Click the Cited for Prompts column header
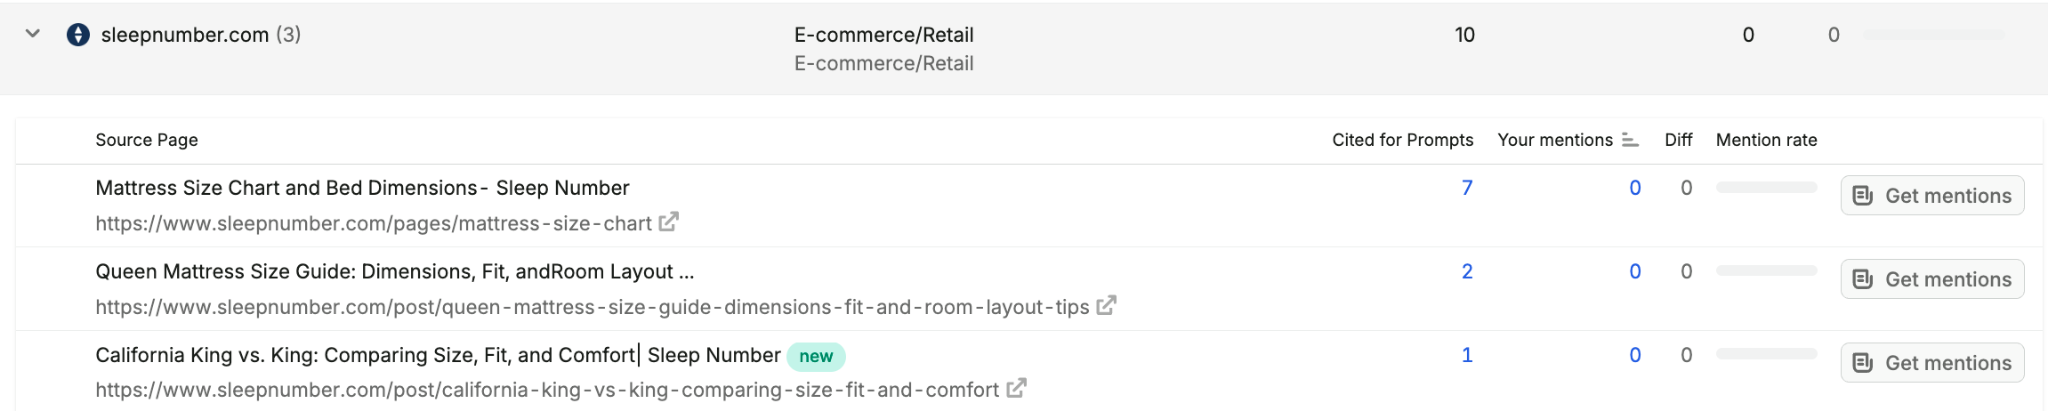This screenshot has height=411, width=2048. pyautogui.click(x=1402, y=140)
